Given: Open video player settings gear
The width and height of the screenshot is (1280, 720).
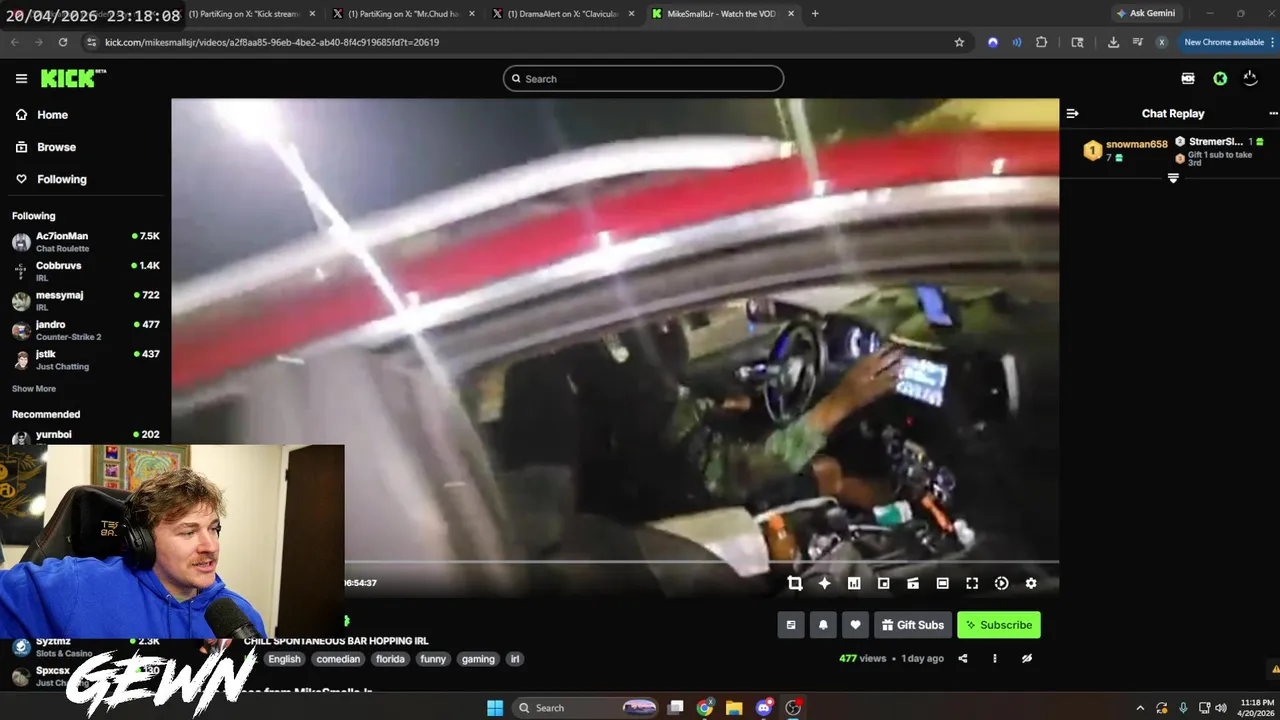Looking at the screenshot, I should pos(1031,583).
